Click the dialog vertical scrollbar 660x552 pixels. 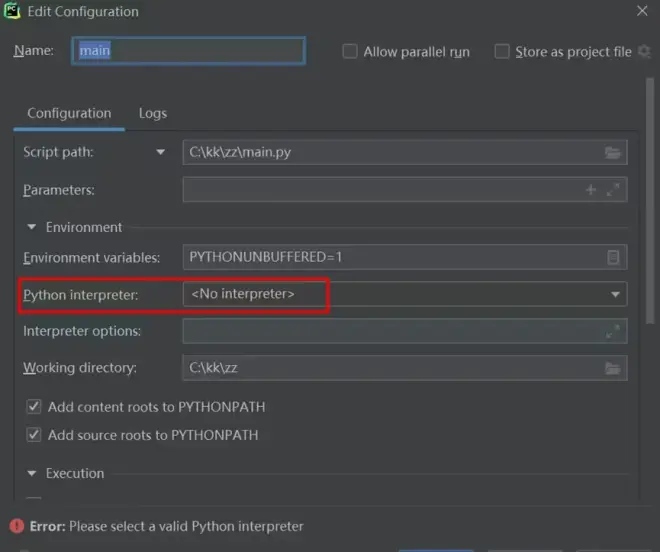tap(650, 201)
